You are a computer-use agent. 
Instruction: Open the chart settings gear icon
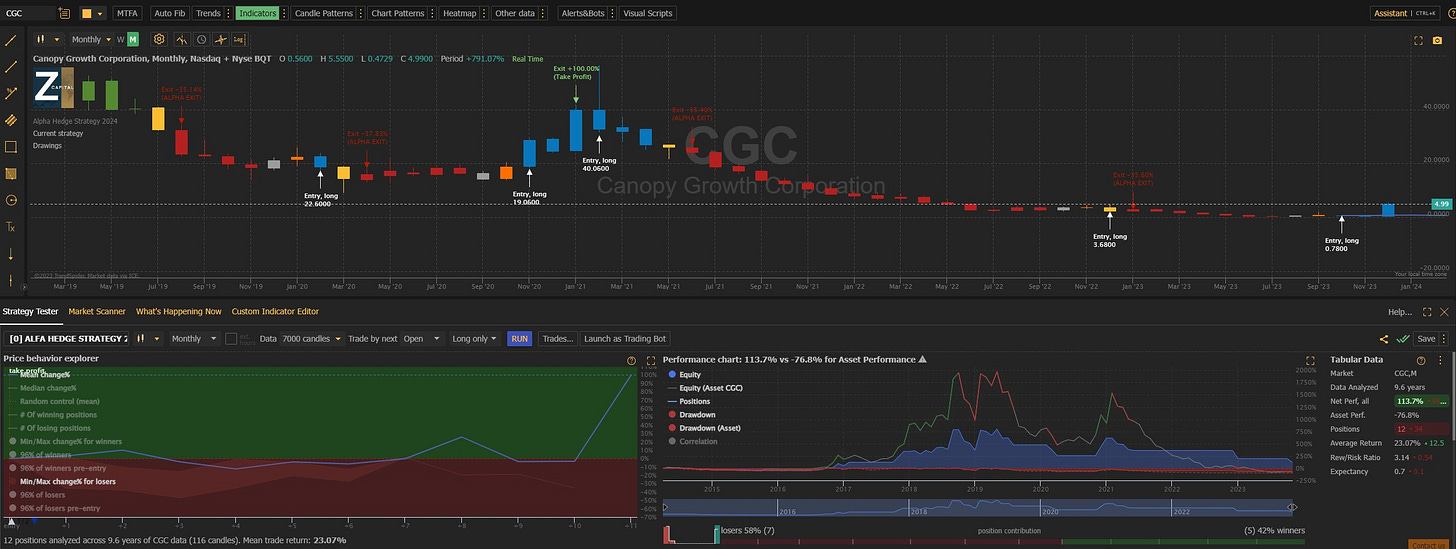pos(159,39)
